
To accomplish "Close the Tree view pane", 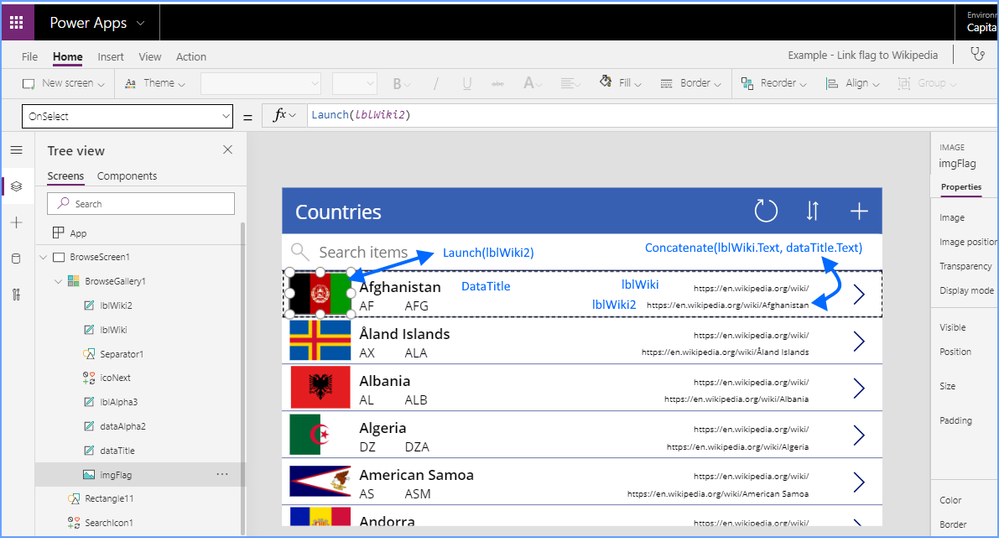I will [x=227, y=149].
